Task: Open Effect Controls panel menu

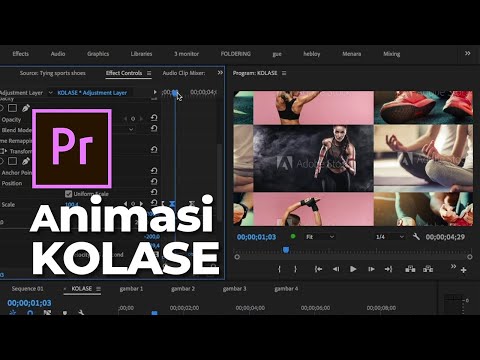Action: click(x=149, y=73)
